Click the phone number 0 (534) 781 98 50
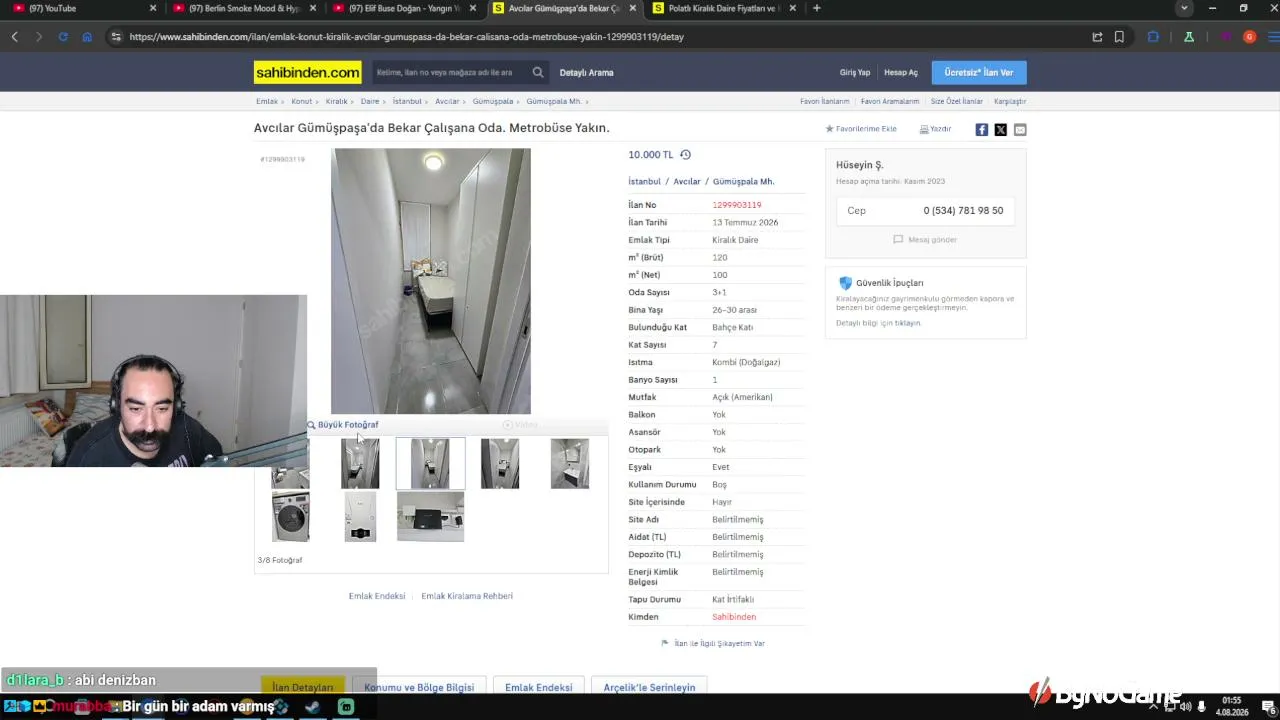The height and width of the screenshot is (720, 1280). click(963, 211)
